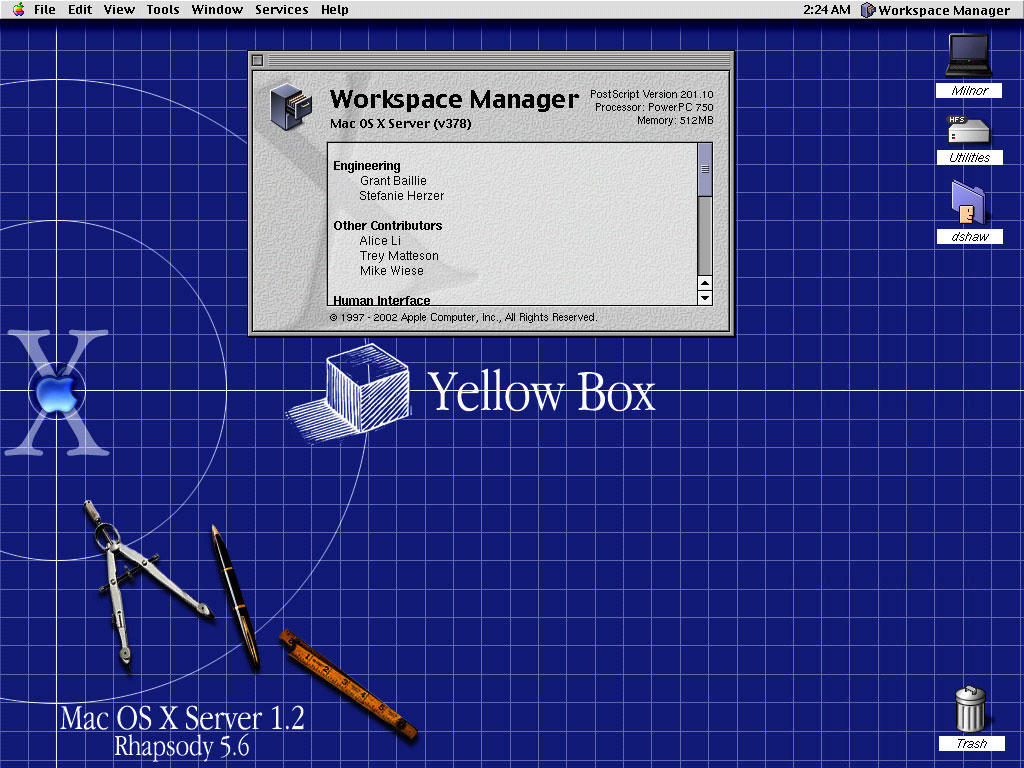Click the name Mike Wiese
The height and width of the screenshot is (768, 1024).
(x=392, y=271)
